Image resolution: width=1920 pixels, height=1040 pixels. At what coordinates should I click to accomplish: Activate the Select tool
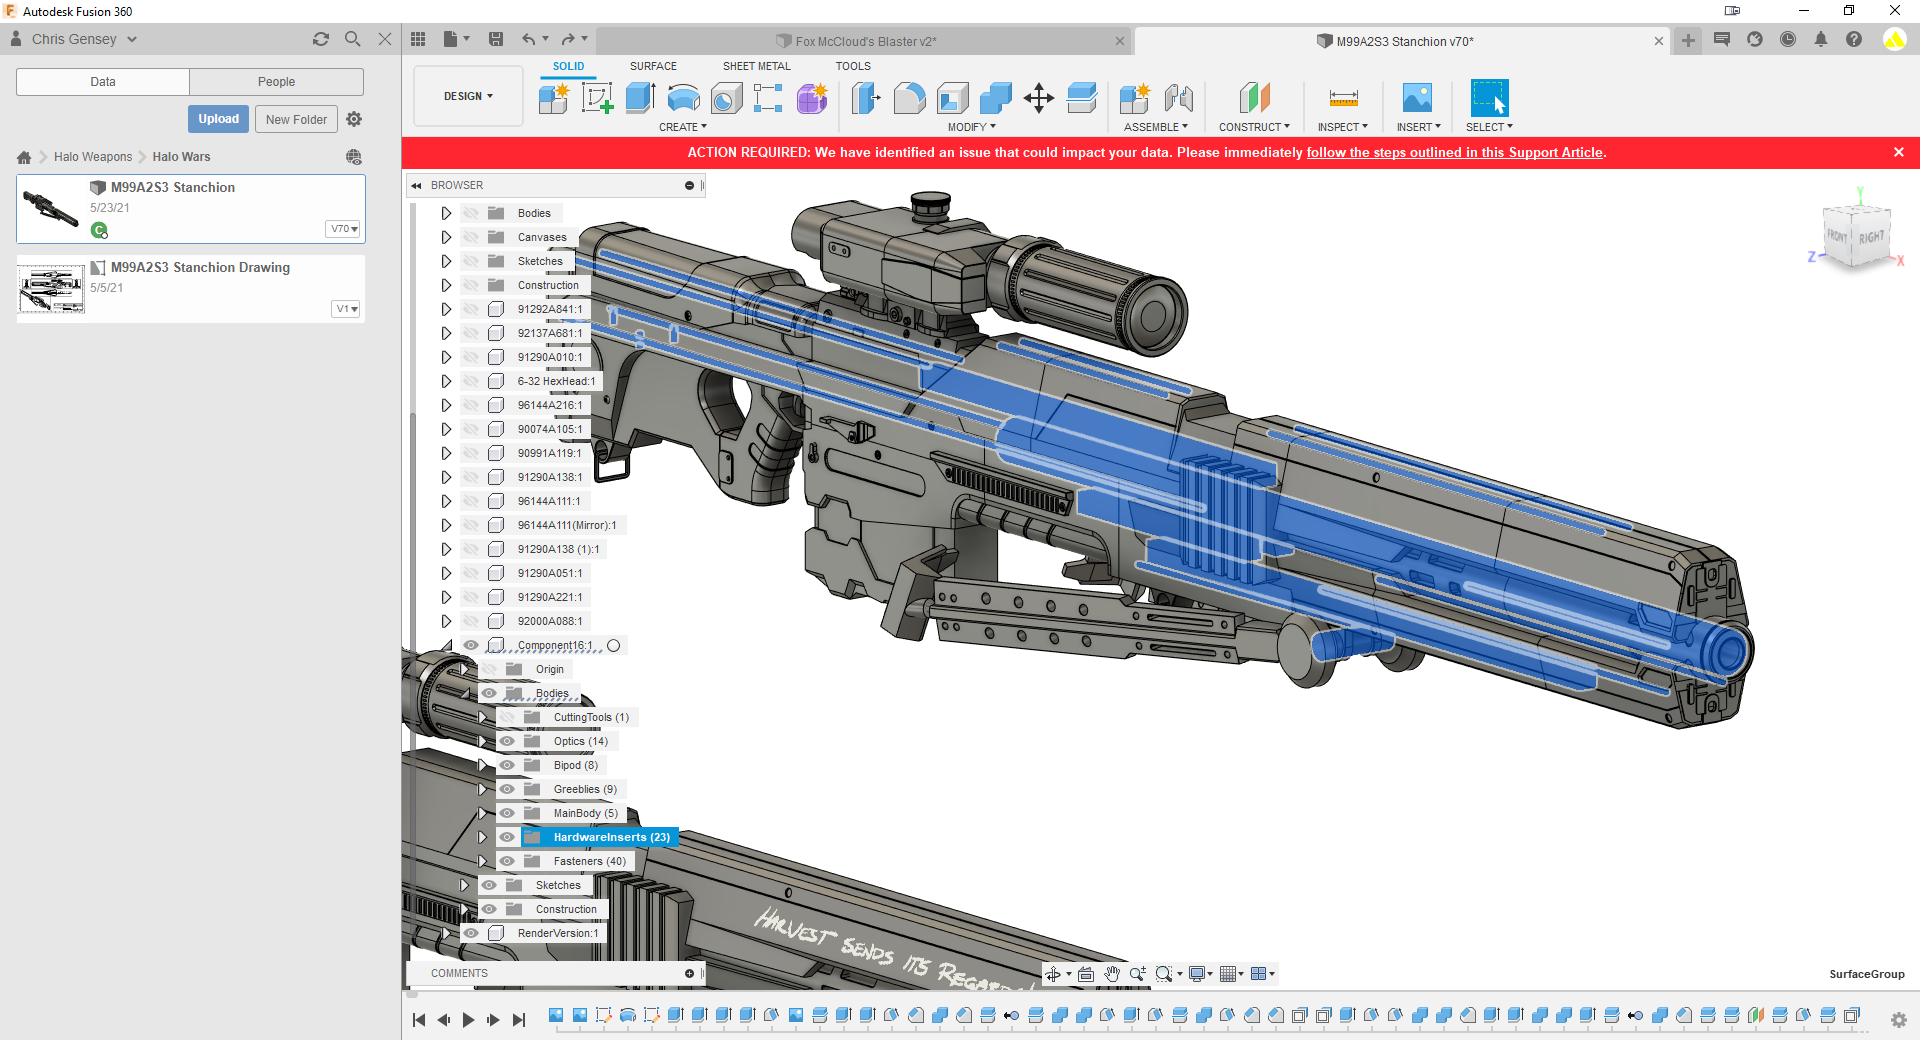(x=1489, y=98)
